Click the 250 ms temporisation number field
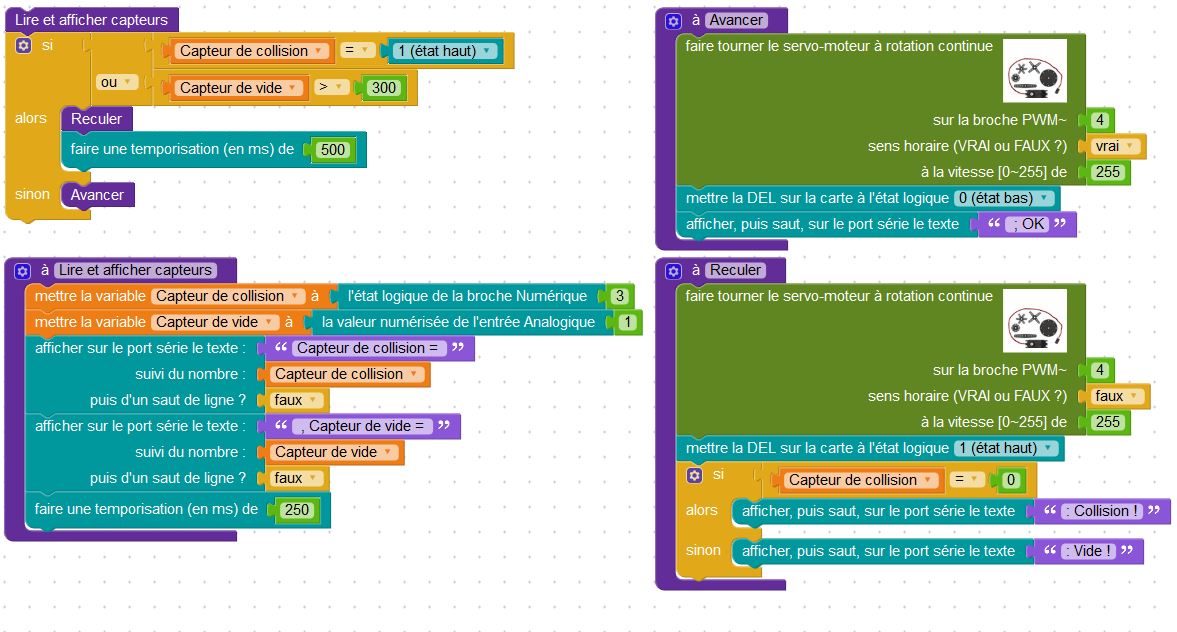The height and width of the screenshot is (632, 1177). (296, 510)
